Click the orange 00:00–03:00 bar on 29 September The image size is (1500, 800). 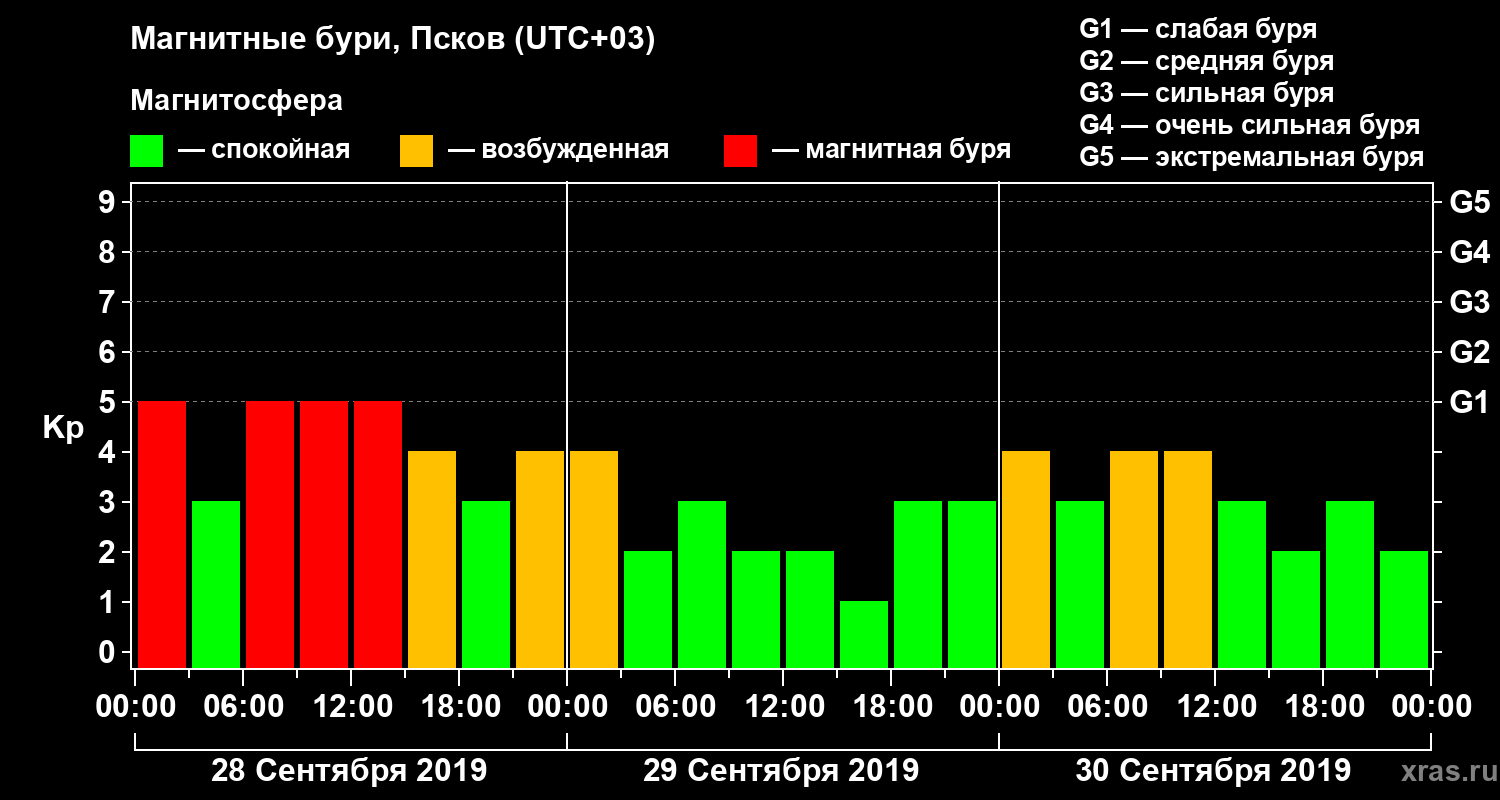pyautogui.click(x=594, y=559)
